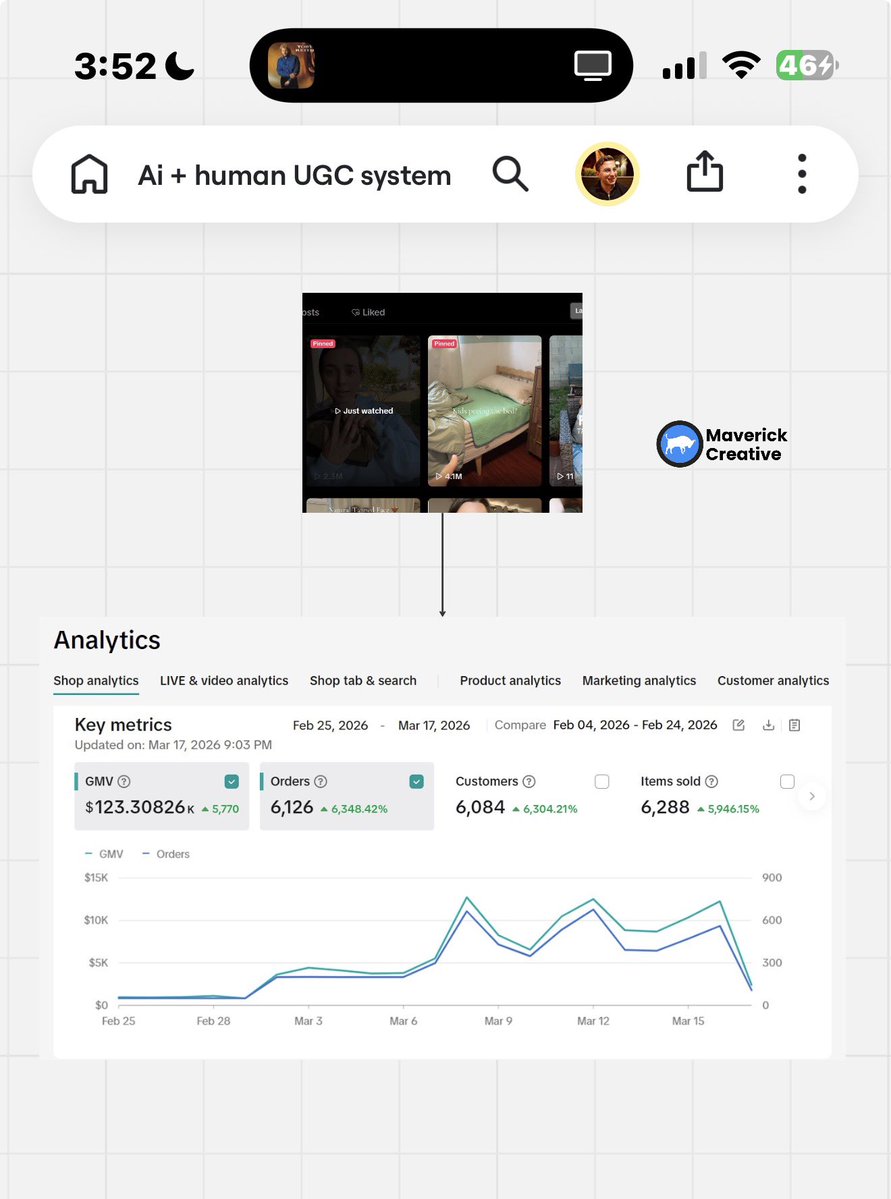Open the share icon at the top

coord(704,172)
